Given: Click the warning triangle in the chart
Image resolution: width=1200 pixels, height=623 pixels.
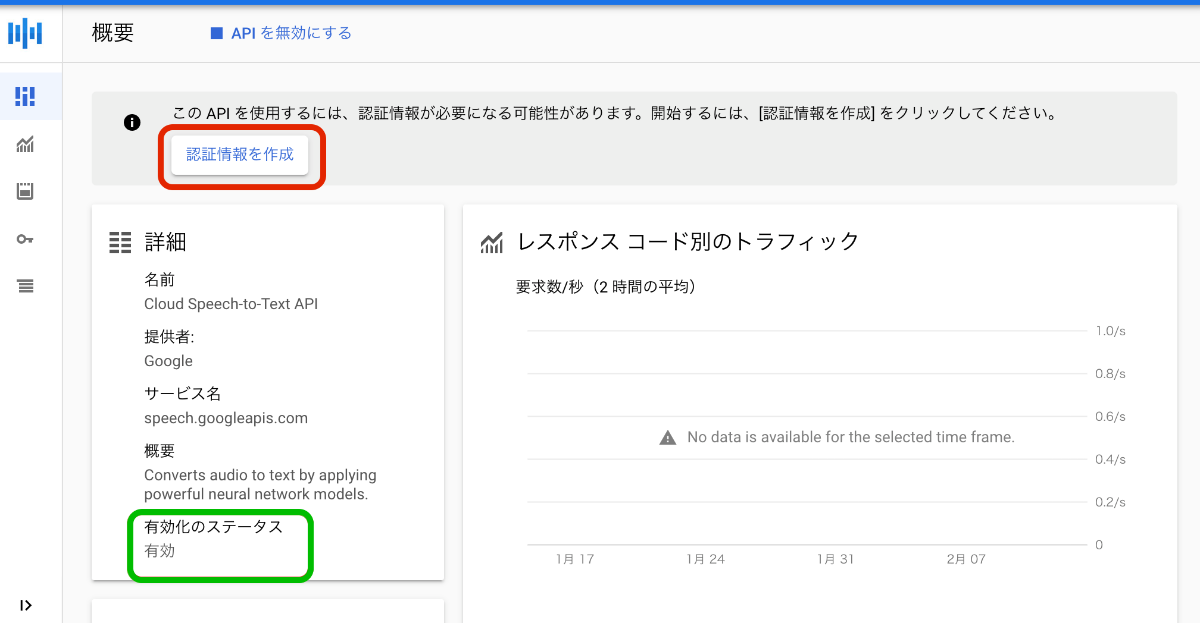Looking at the screenshot, I should point(668,437).
